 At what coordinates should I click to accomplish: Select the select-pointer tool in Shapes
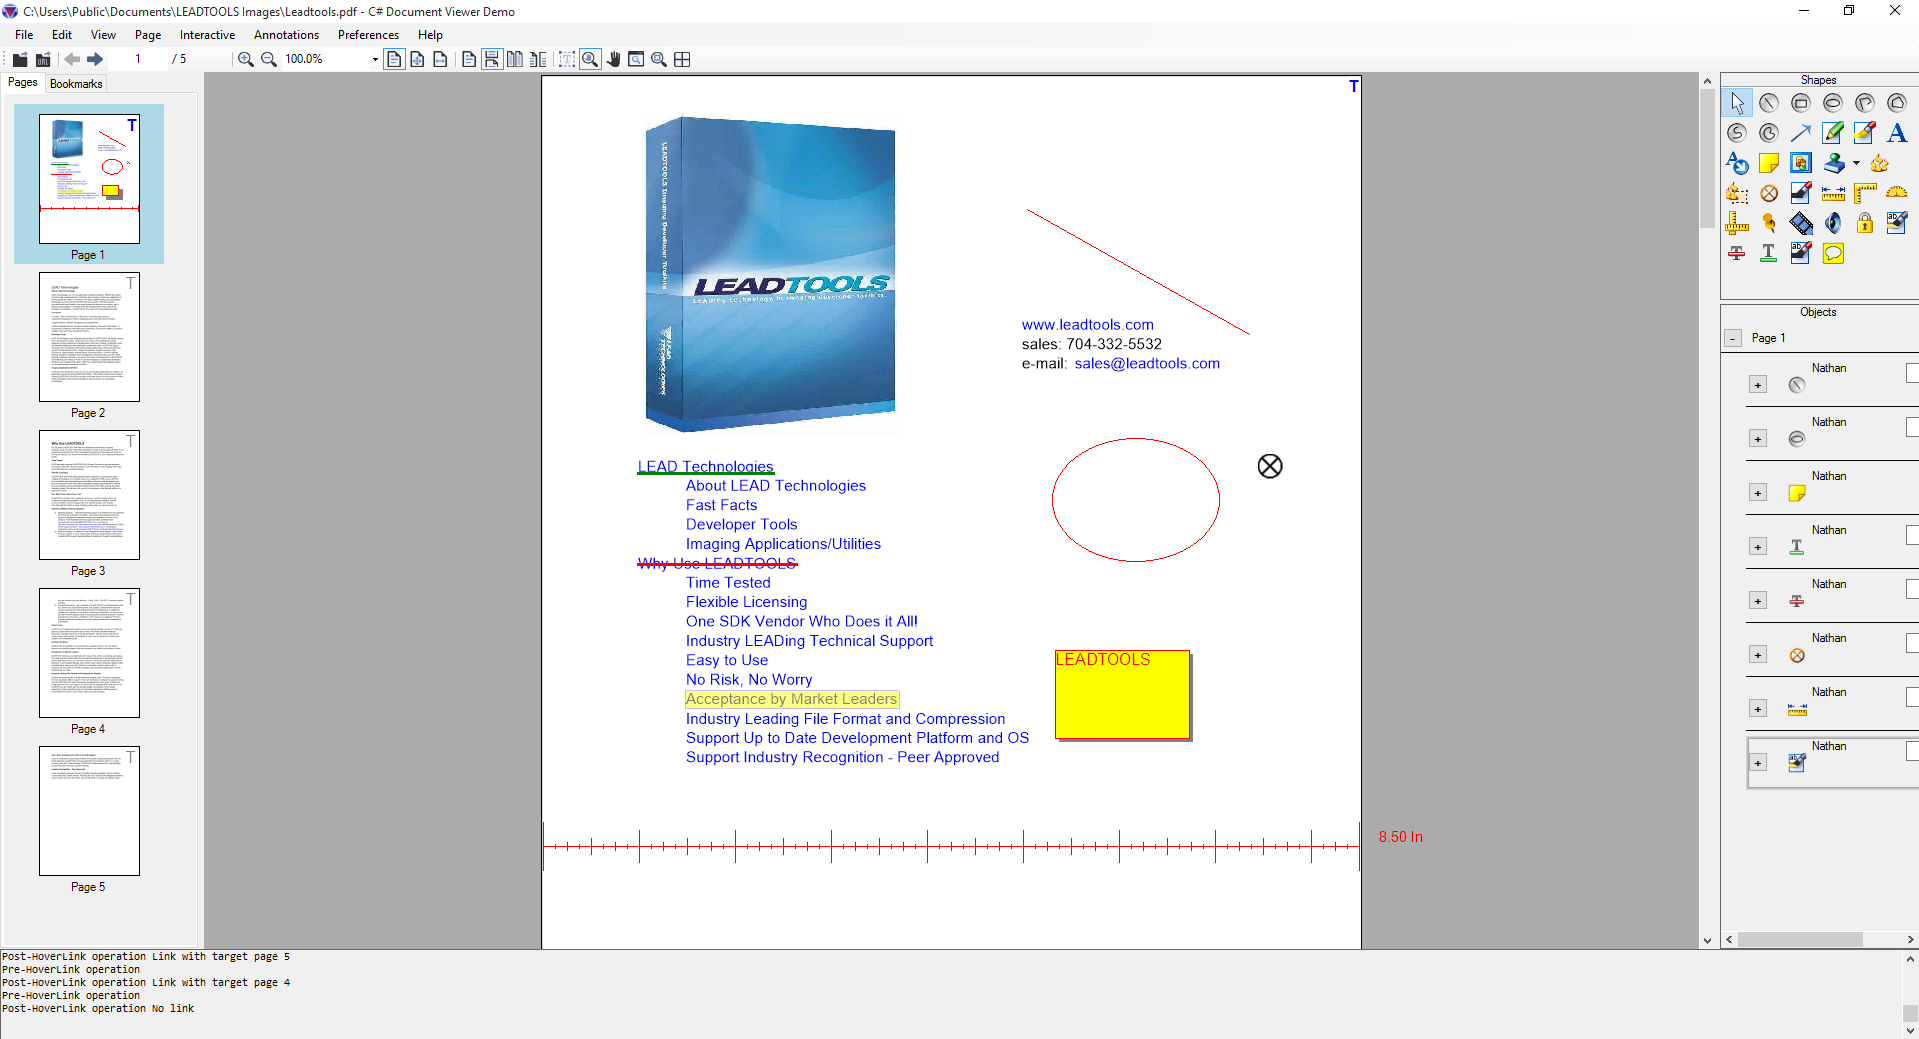click(1737, 103)
